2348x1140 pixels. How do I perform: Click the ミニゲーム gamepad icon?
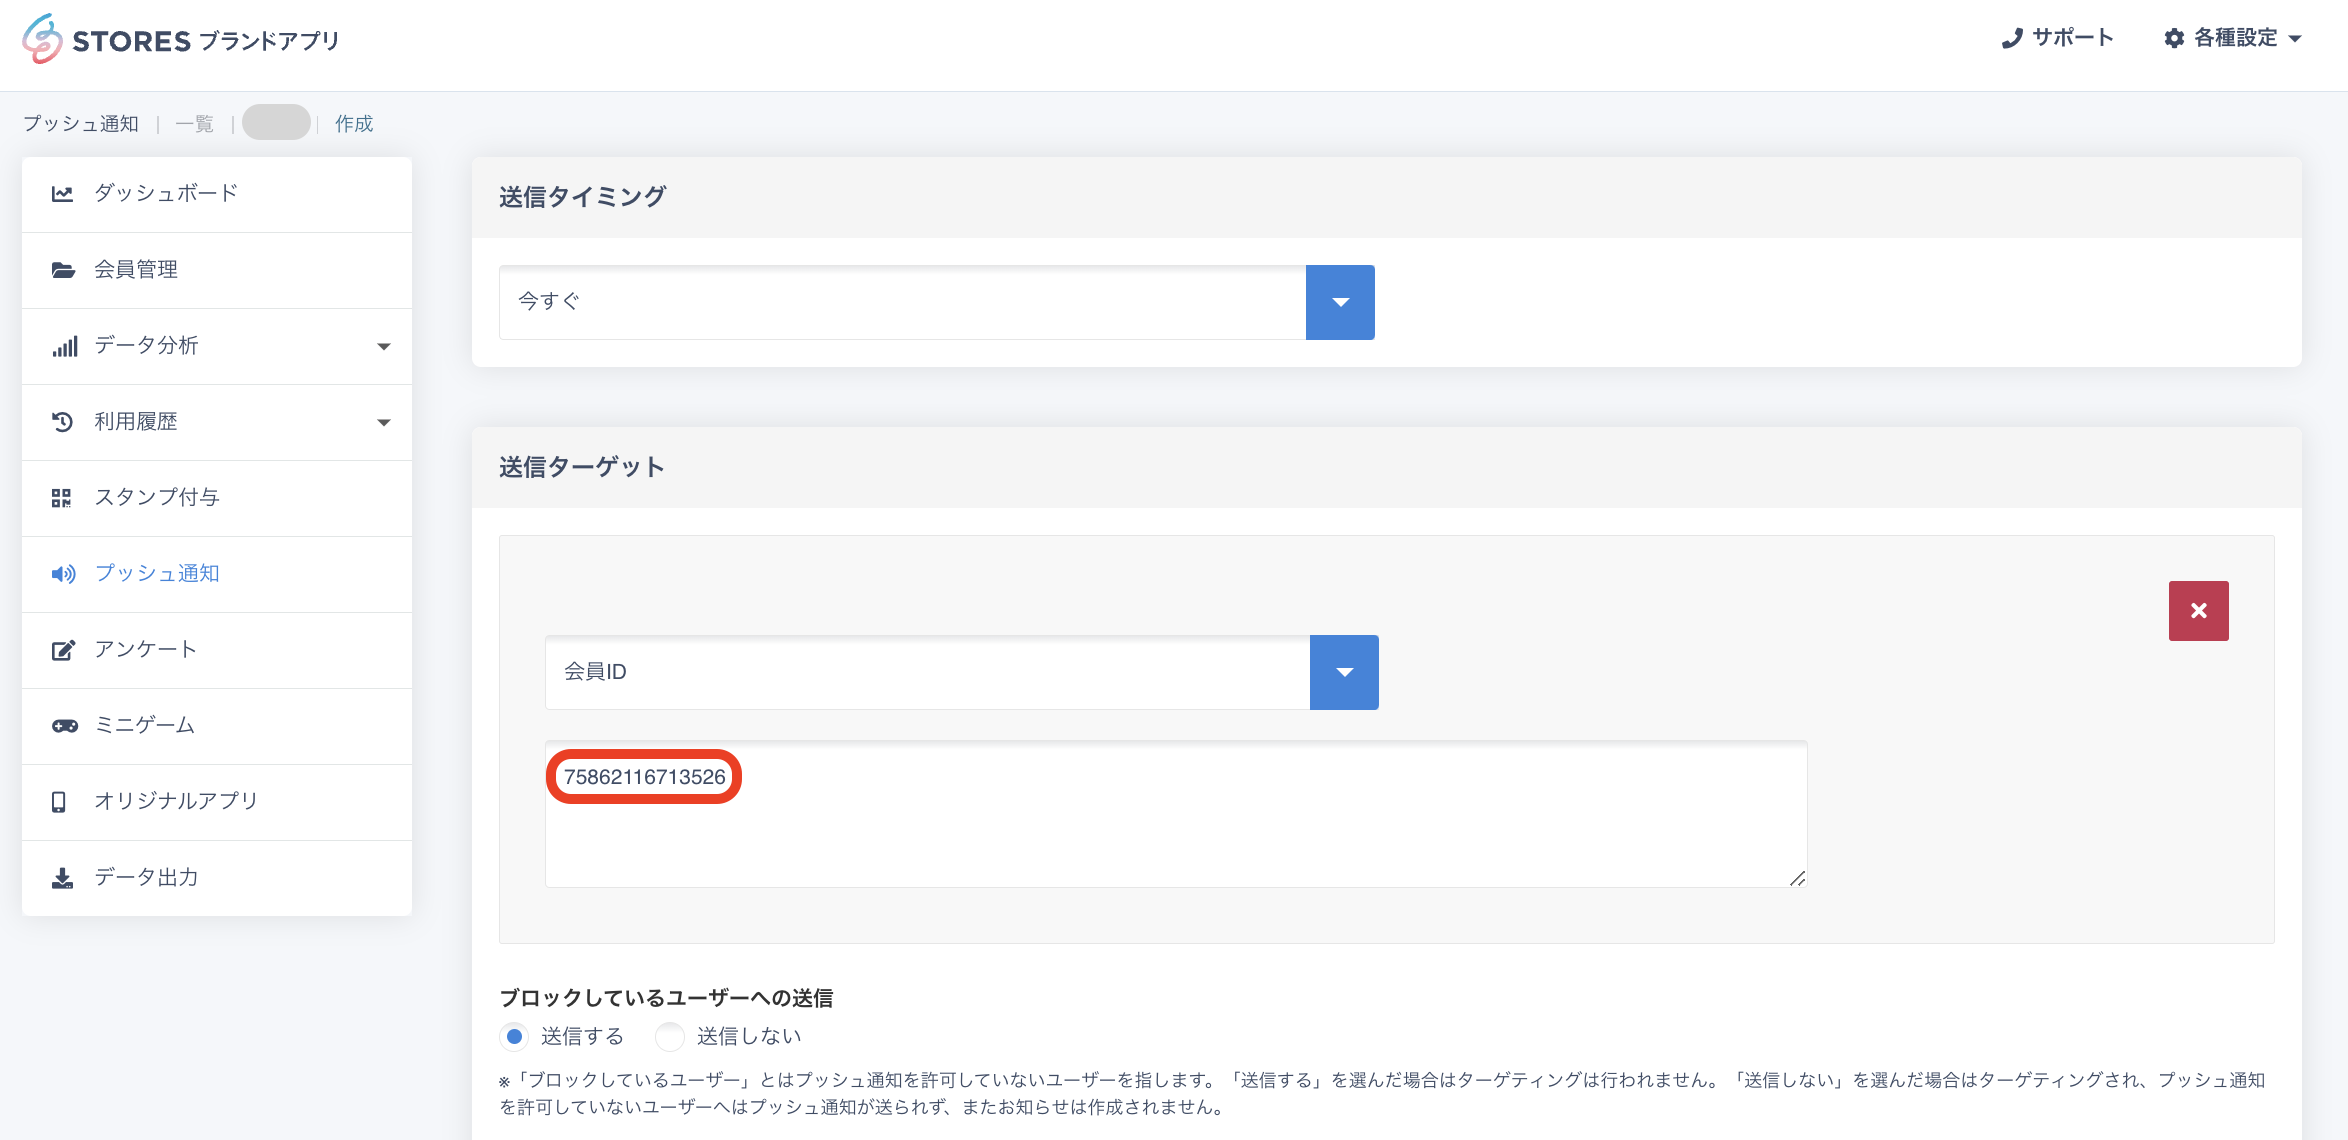click(x=64, y=726)
